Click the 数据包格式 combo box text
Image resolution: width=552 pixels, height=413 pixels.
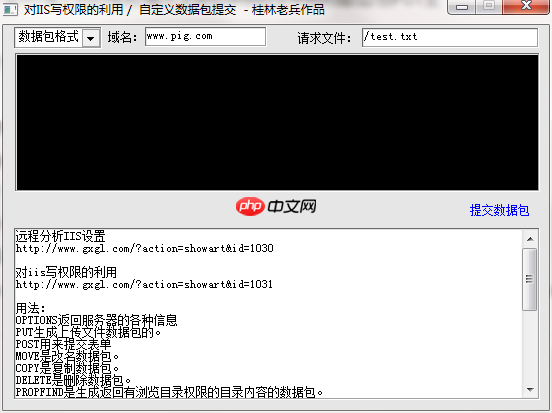coord(49,37)
